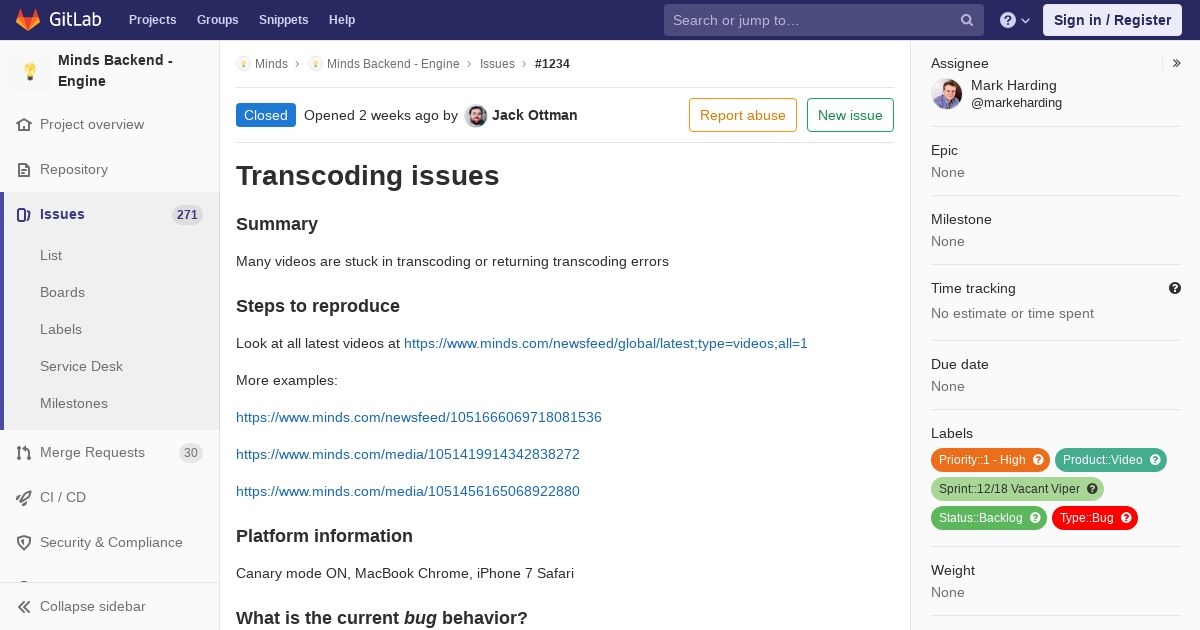
Task: Open the Groups menu in the top bar
Action: point(217,20)
